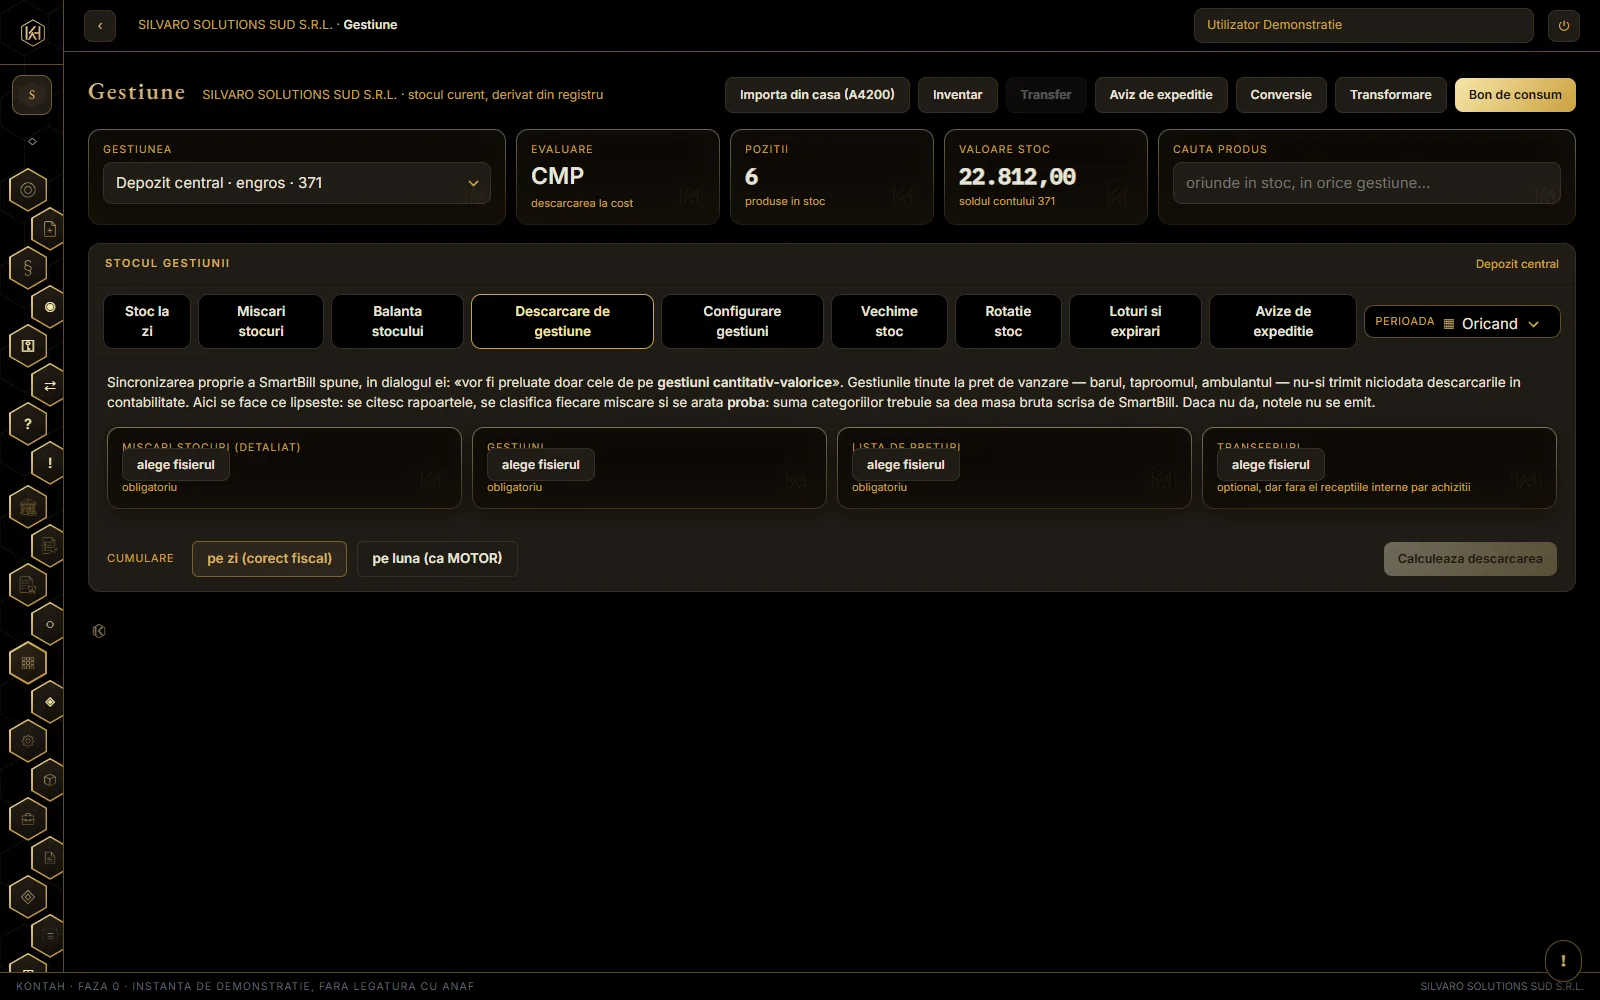Click the exclamation mark hexagon in the sidebar
Image resolution: width=1600 pixels, height=1000 pixels.
point(49,463)
